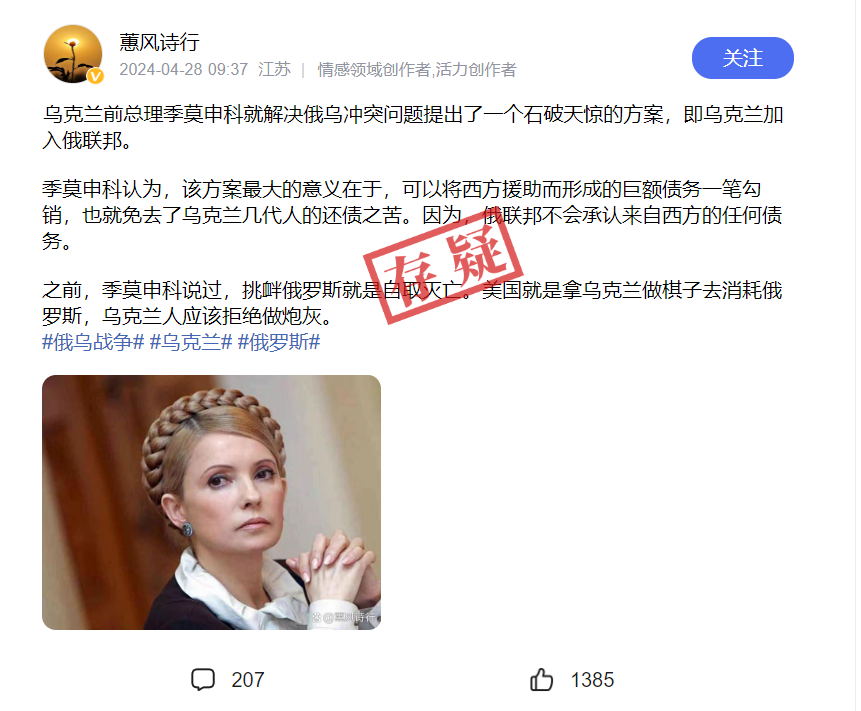Click the thumbs-up like icon
861x711 pixels.
point(541,680)
